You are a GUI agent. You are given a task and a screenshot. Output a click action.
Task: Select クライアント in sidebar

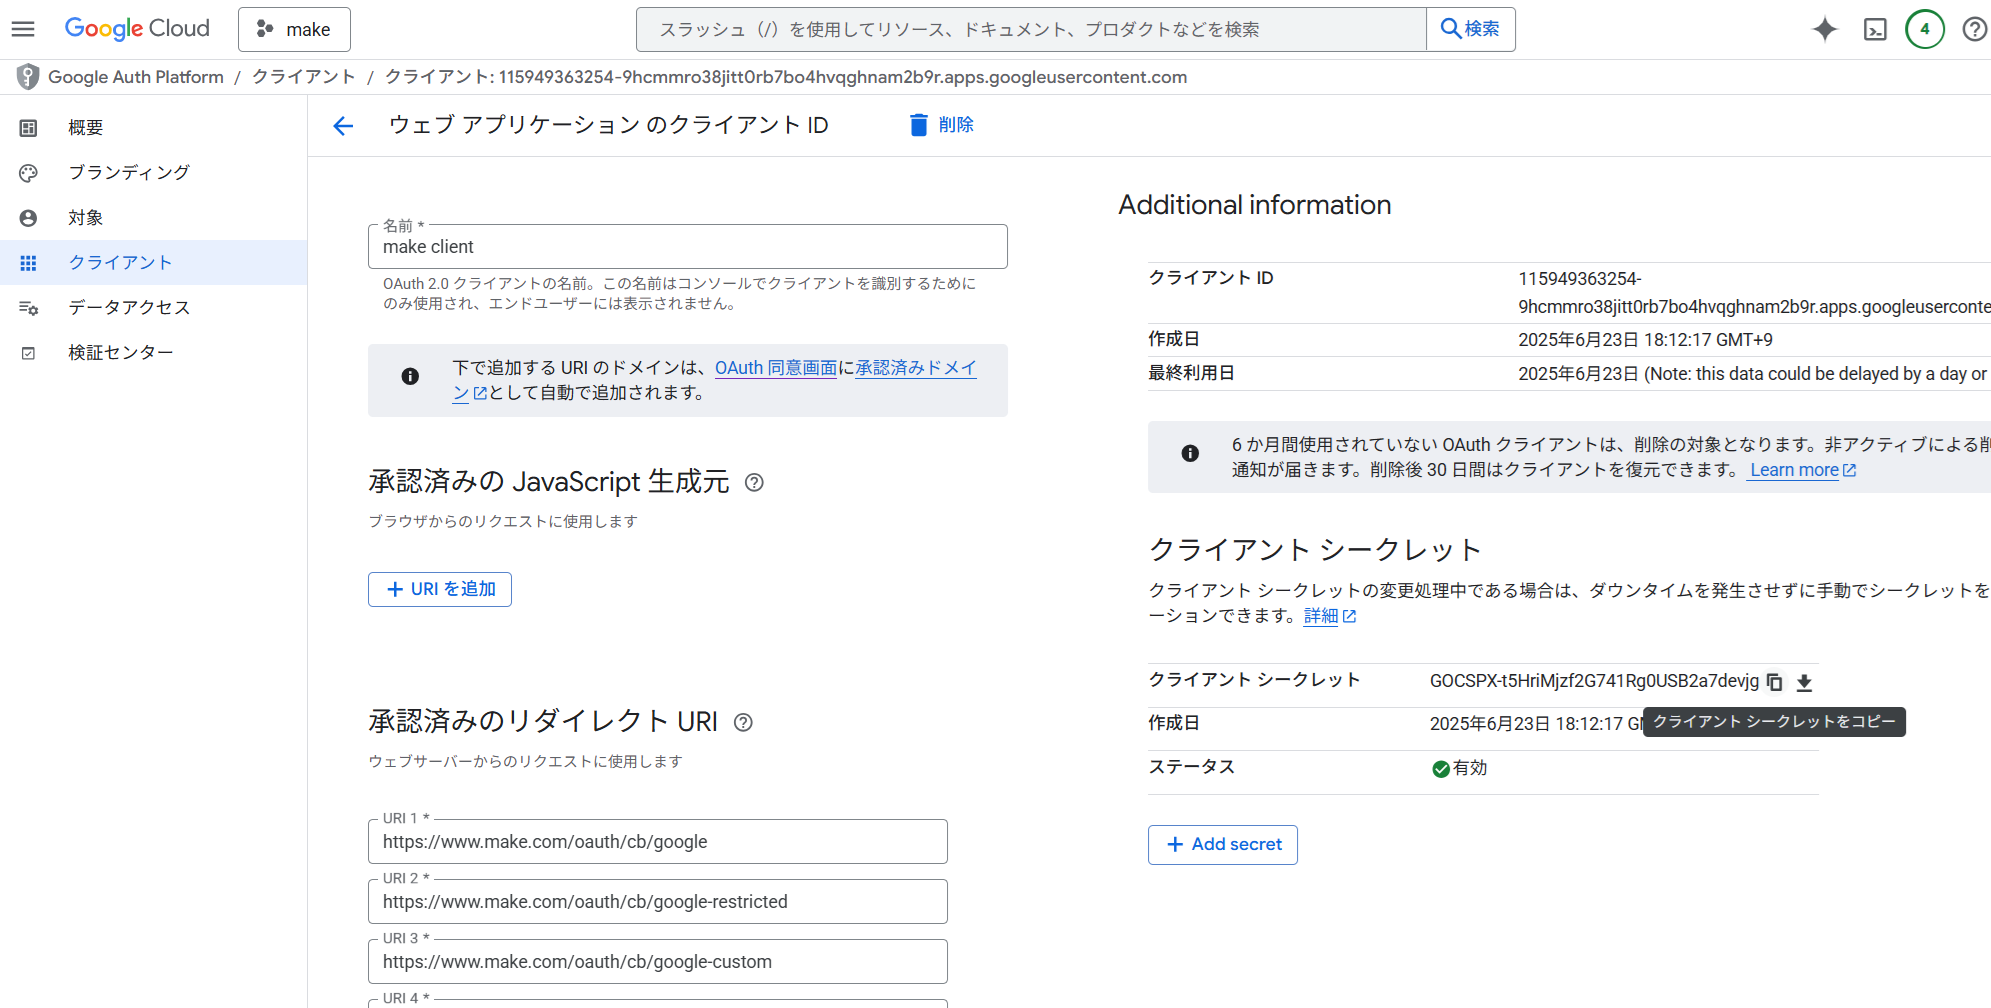(153, 262)
